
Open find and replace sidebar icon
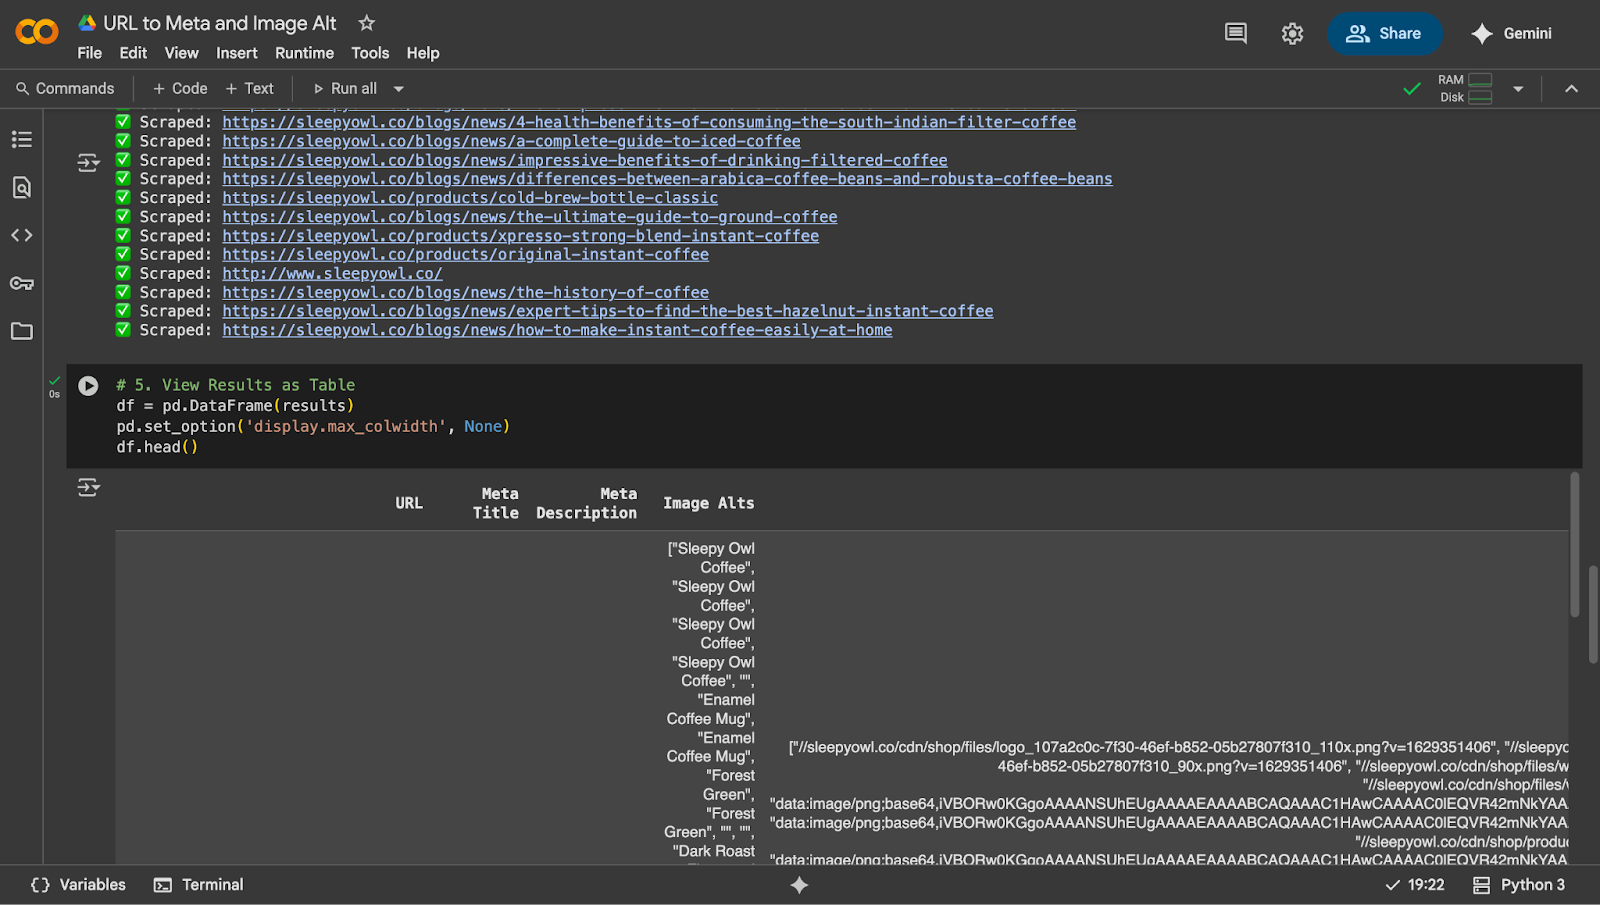22,187
